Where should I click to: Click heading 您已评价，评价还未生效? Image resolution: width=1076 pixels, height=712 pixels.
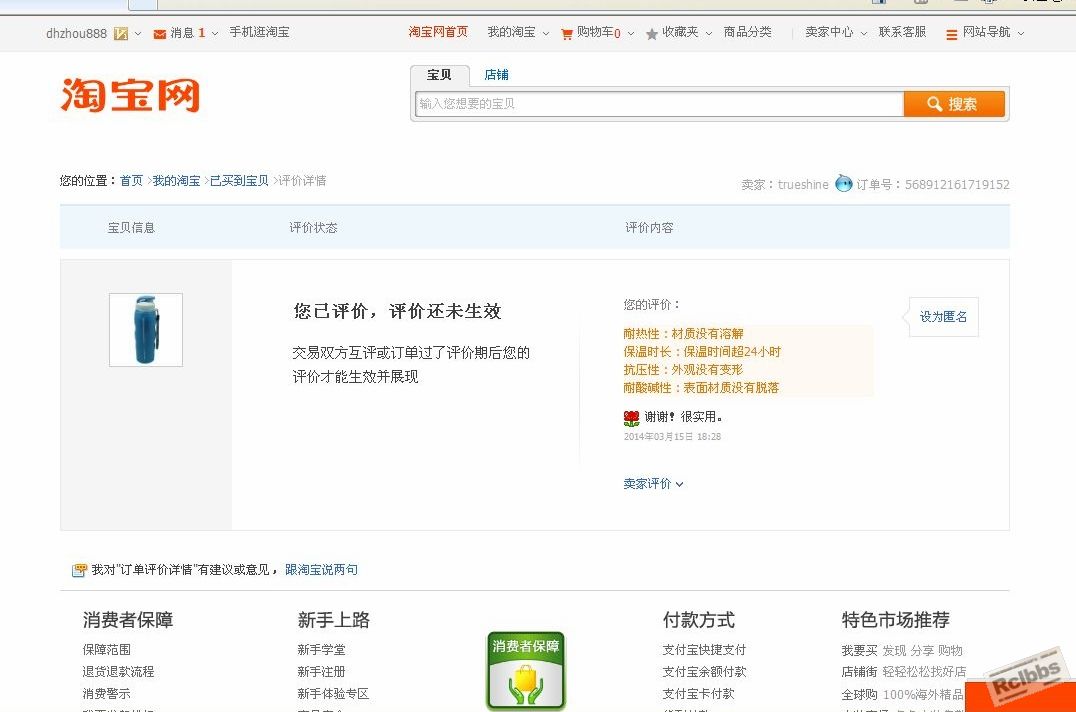pos(397,311)
